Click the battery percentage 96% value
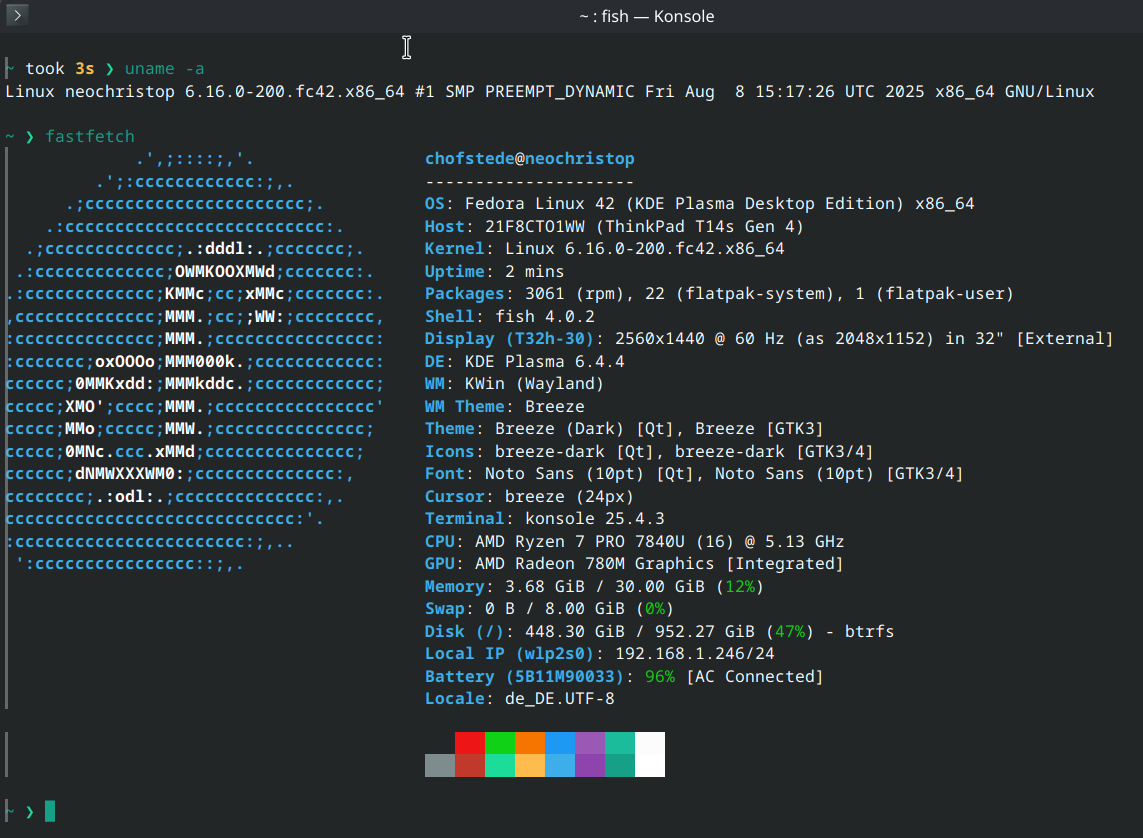The image size is (1143, 838). [659, 677]
